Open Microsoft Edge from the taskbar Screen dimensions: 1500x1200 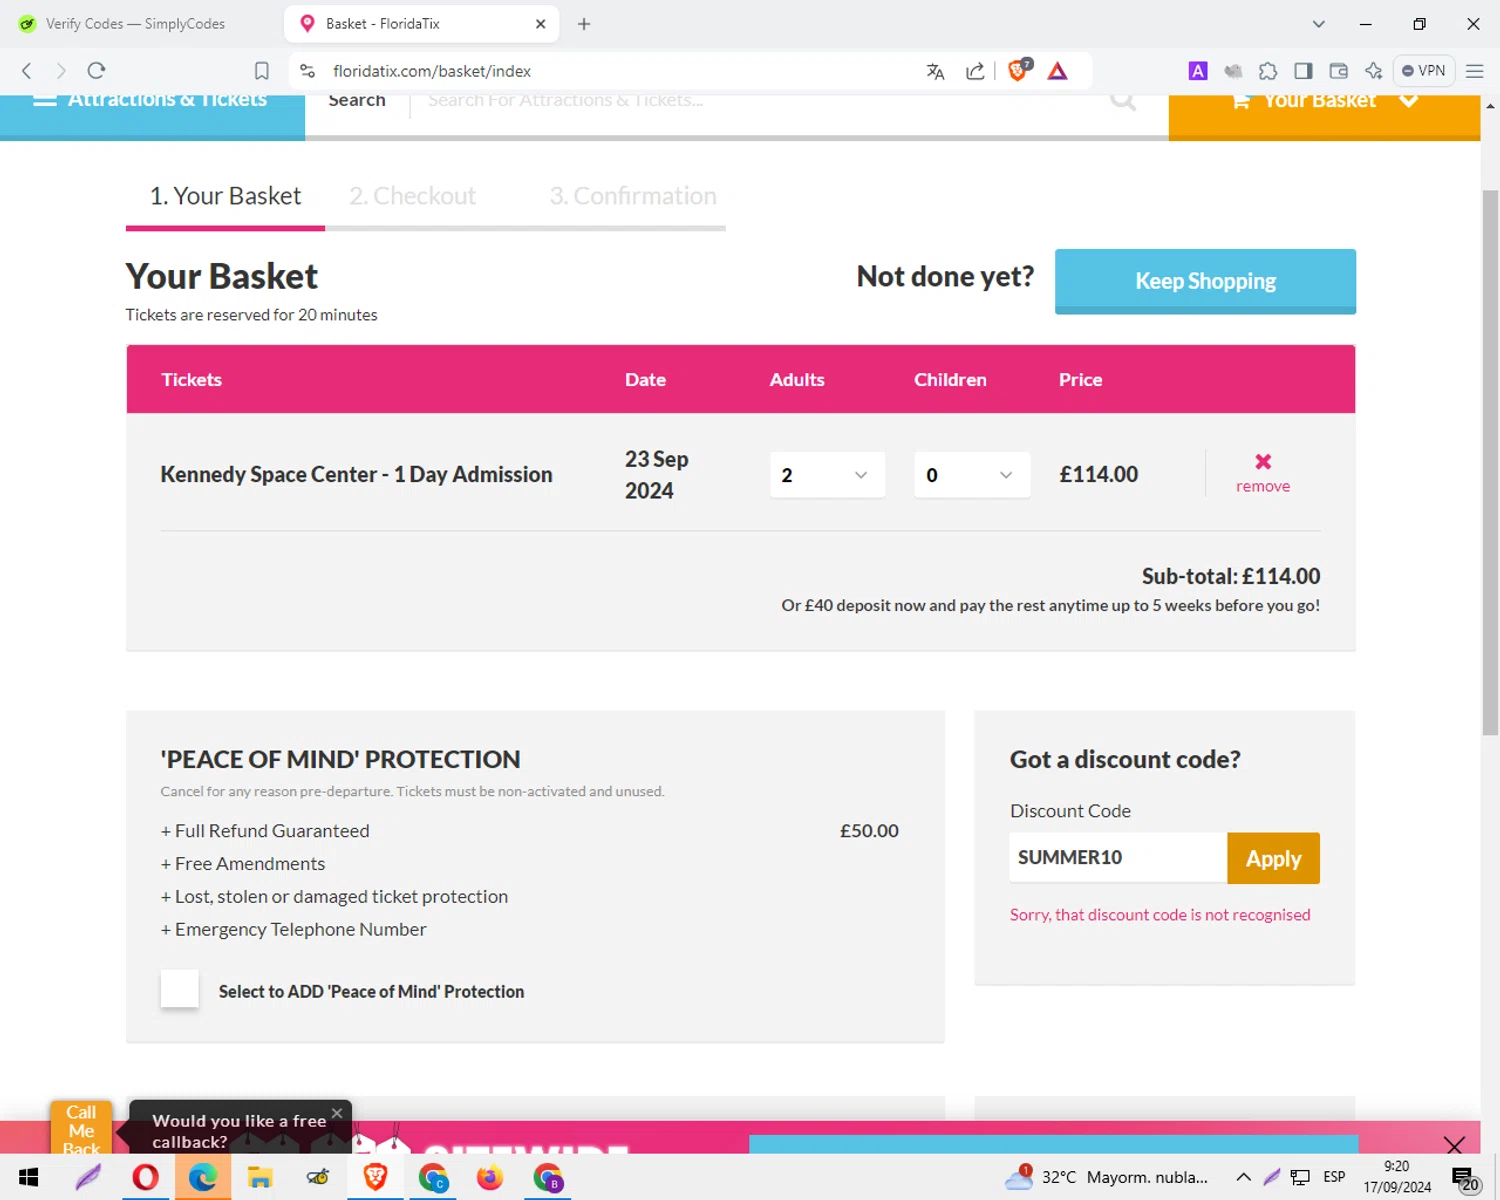coord(203,1178)
